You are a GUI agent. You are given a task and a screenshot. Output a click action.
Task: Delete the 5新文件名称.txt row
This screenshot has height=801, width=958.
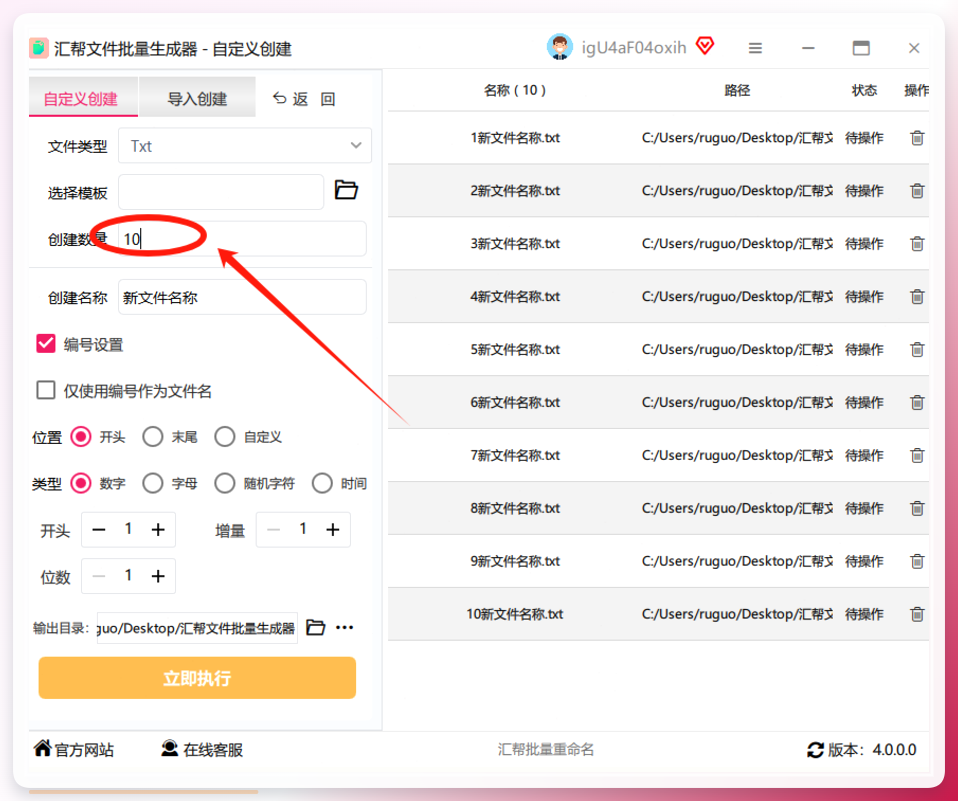[x=916, y=349]
